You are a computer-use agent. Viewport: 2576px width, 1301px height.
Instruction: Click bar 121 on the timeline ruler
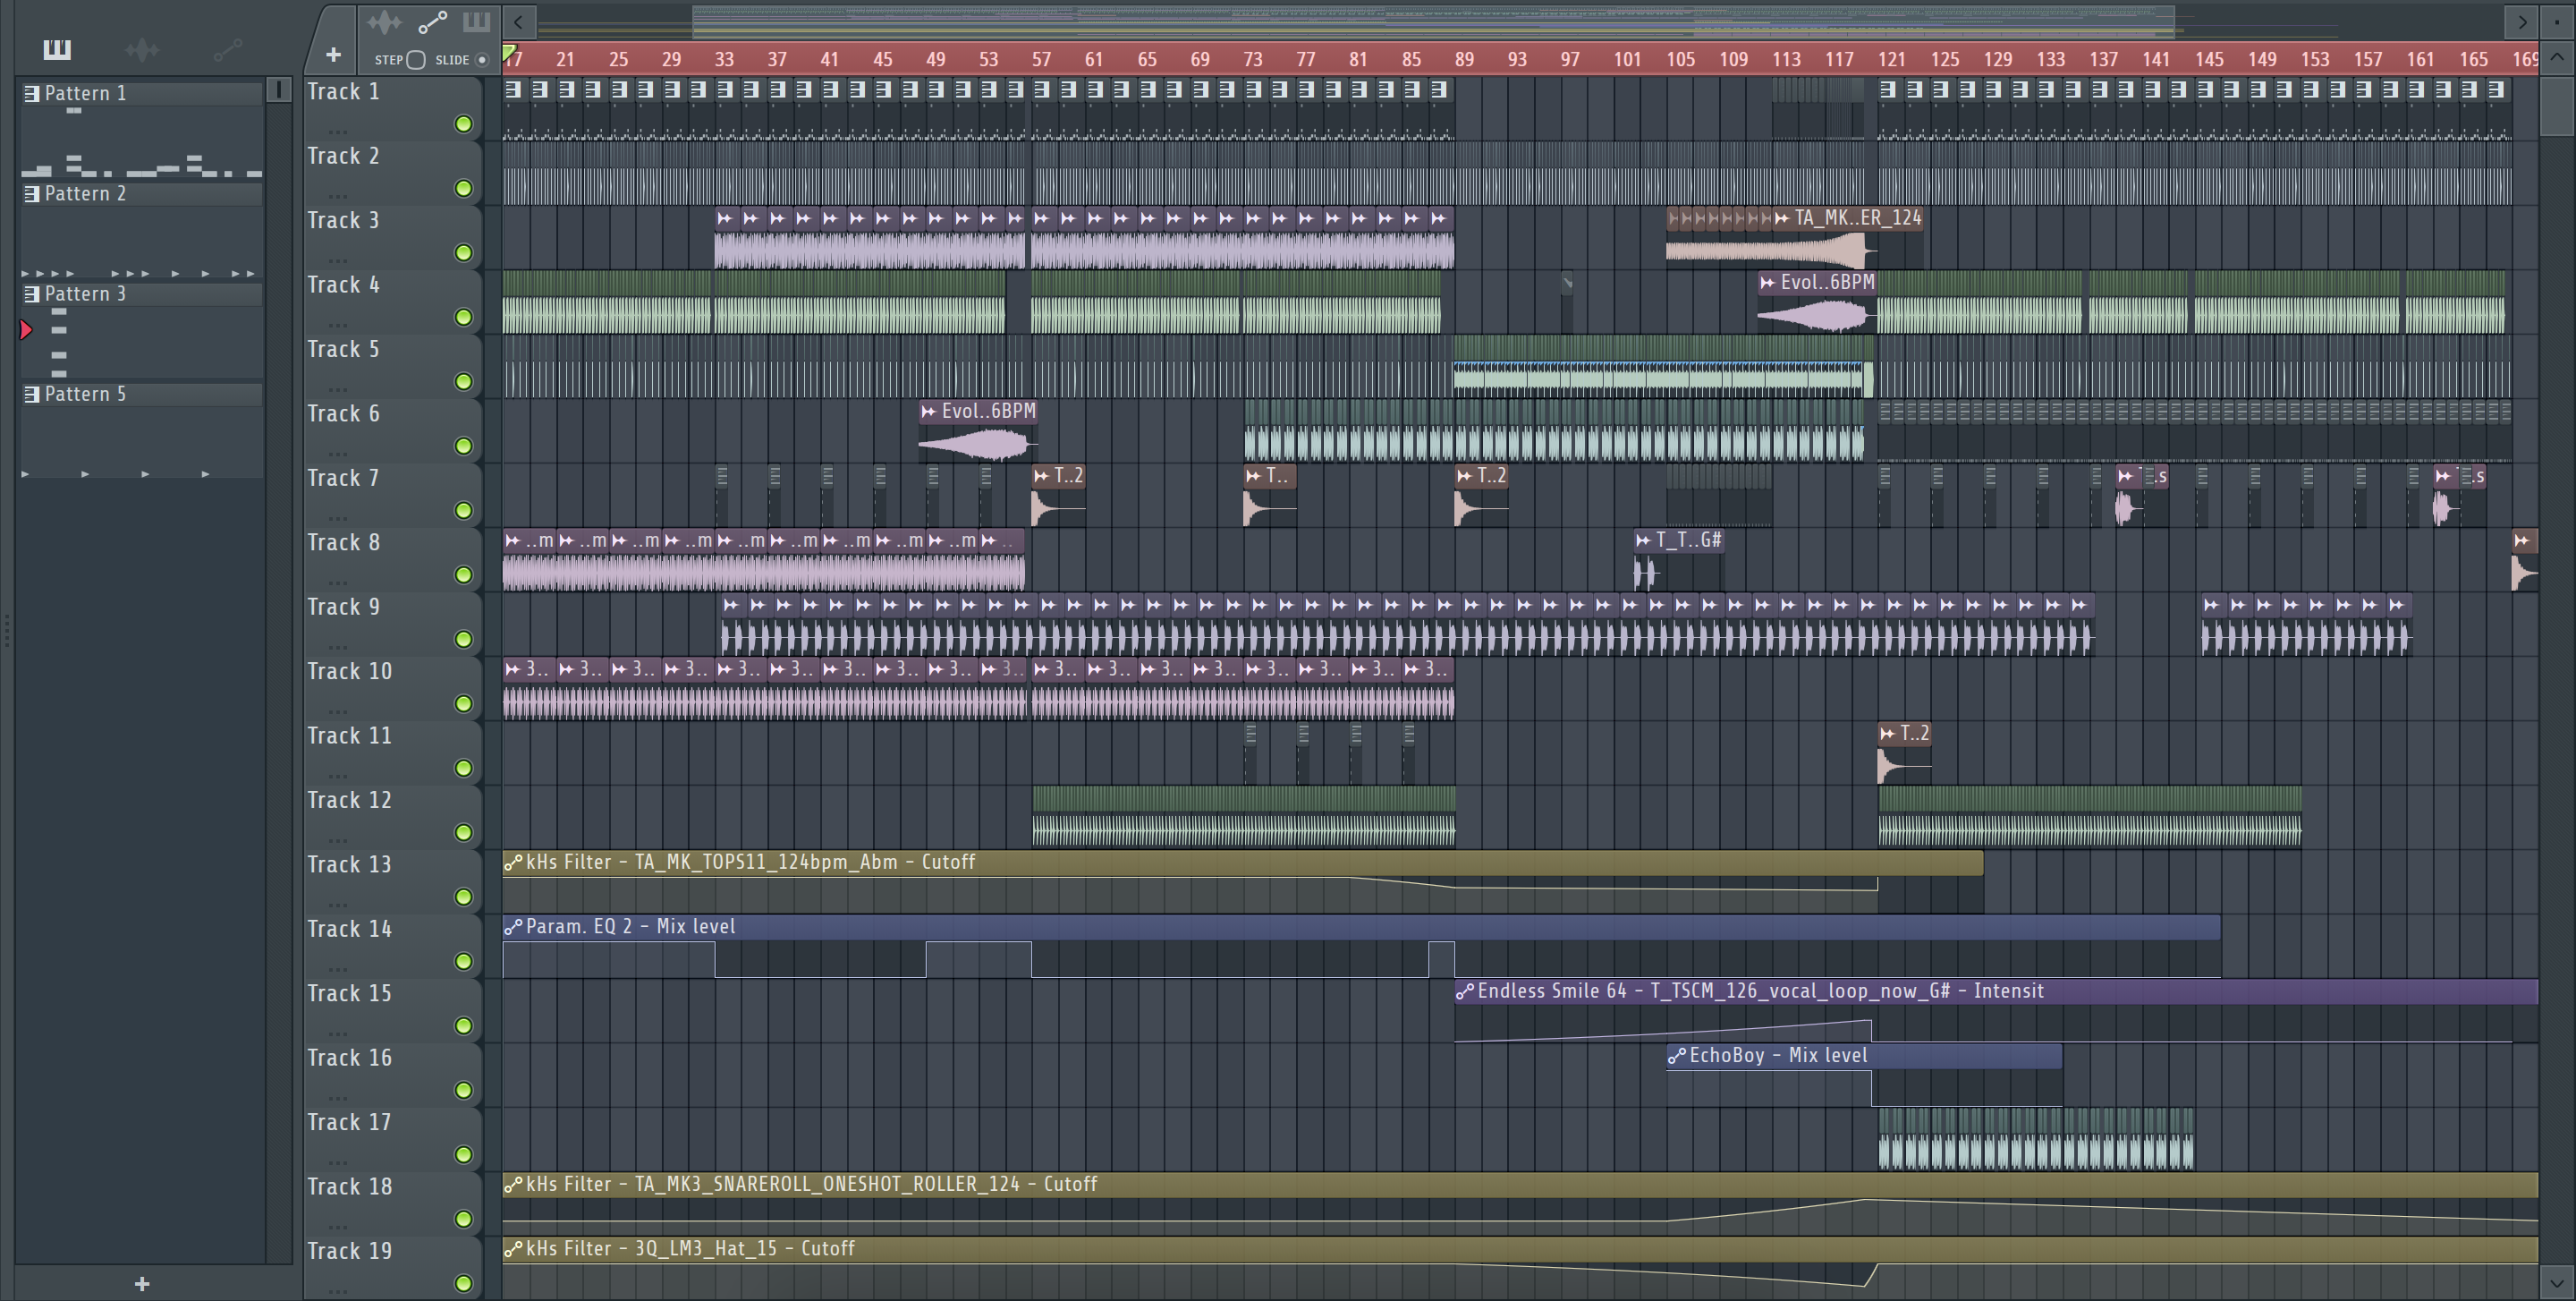click(1891, 59)
